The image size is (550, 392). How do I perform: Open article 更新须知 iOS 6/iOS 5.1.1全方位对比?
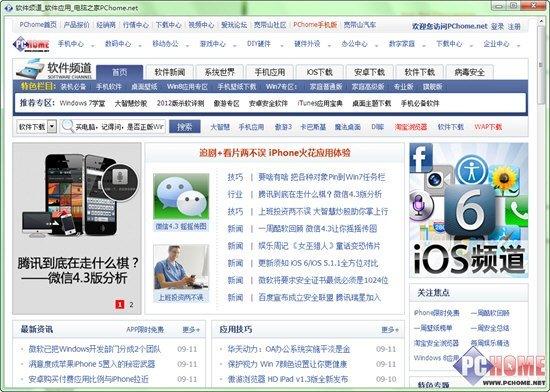(x=318, y=263)
